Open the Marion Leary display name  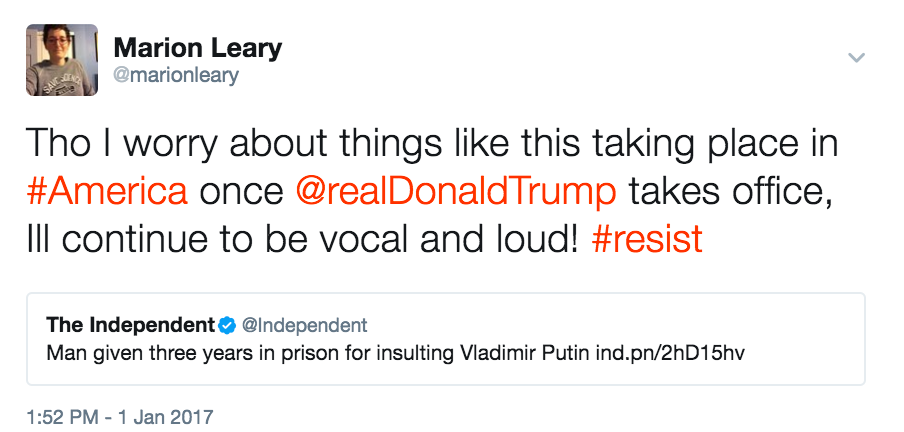pyautogui.click(x=197, y=47)
